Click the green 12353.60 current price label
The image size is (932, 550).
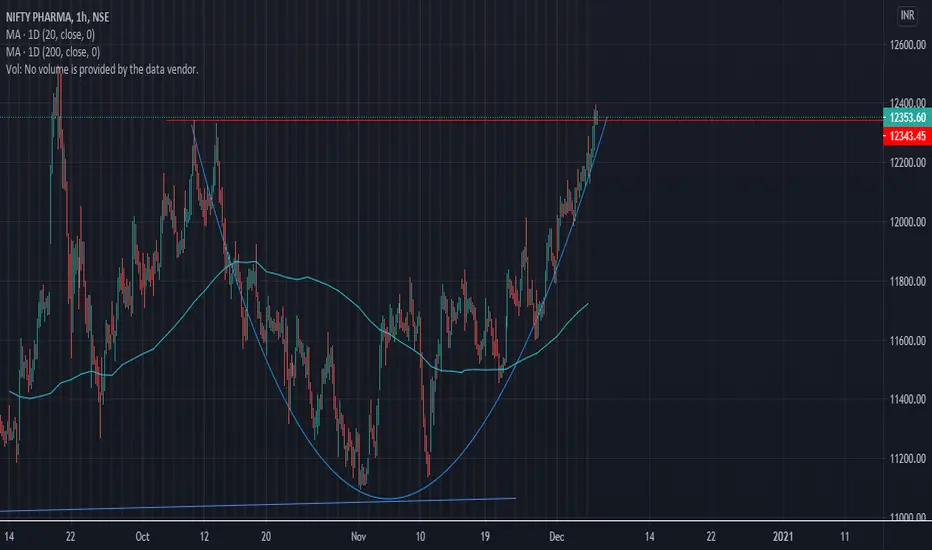[908, 117]
